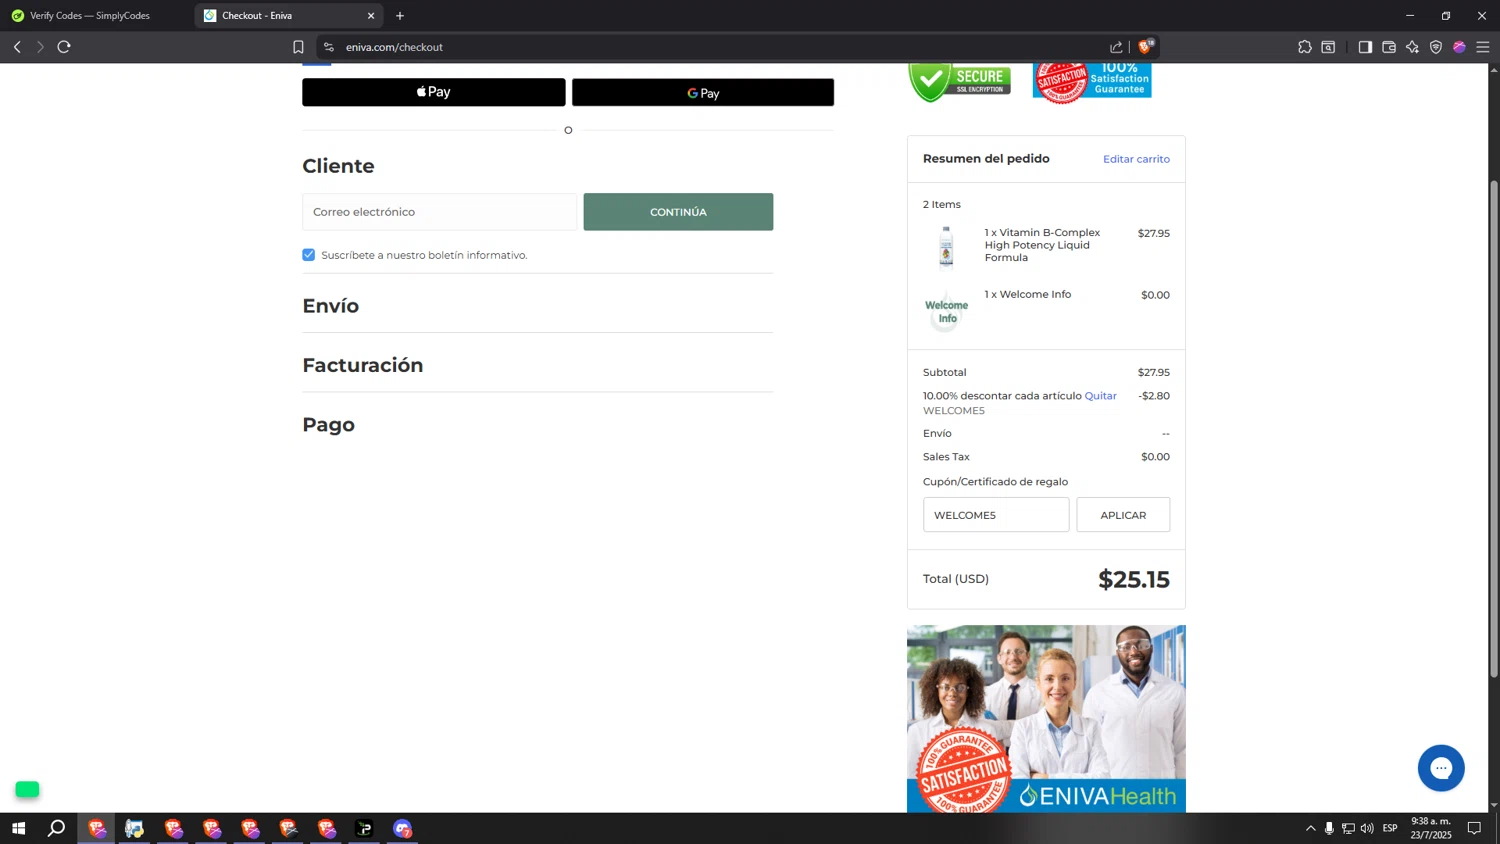Close the Checkout - Eniva tab
Image resolution: width=1500 pixels, height=844 pixels.
tap(371, 16)
